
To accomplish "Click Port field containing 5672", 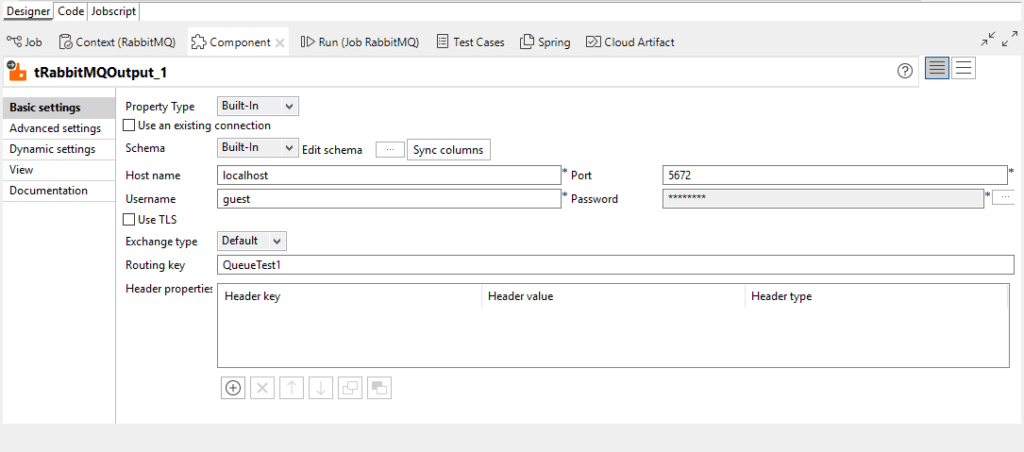I will pyautogui.click(x=835, y=175).
